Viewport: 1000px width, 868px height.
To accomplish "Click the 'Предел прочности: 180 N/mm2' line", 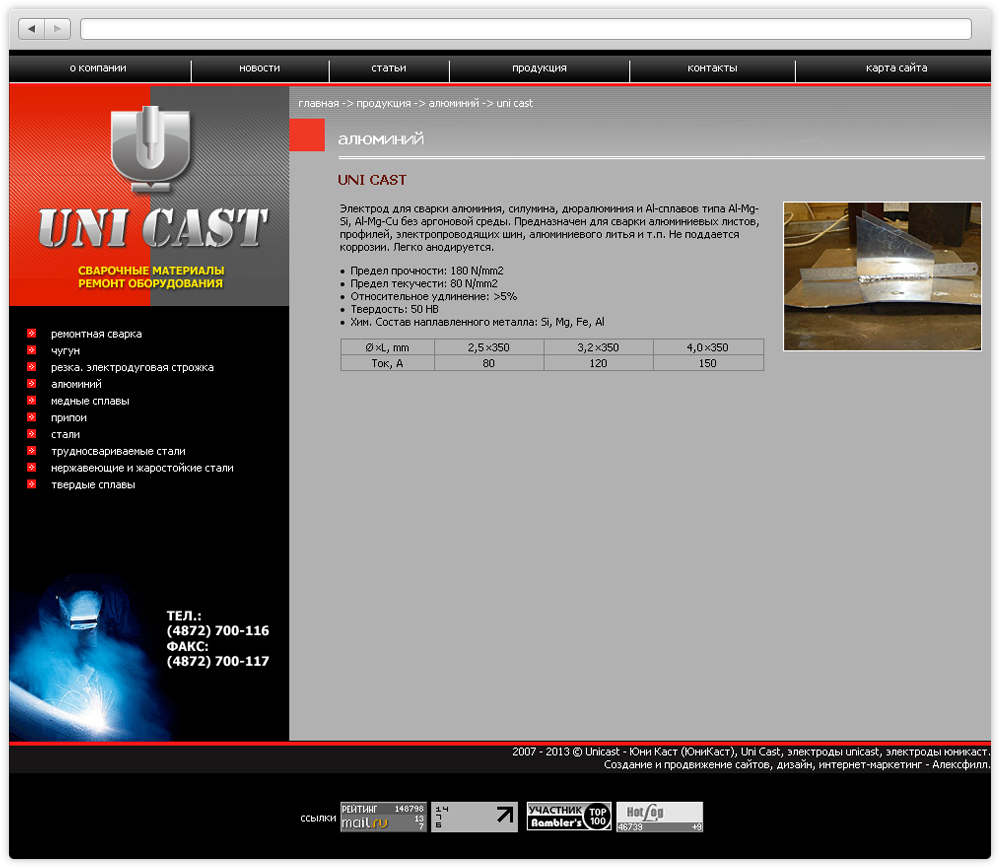I will coord(427,271).
